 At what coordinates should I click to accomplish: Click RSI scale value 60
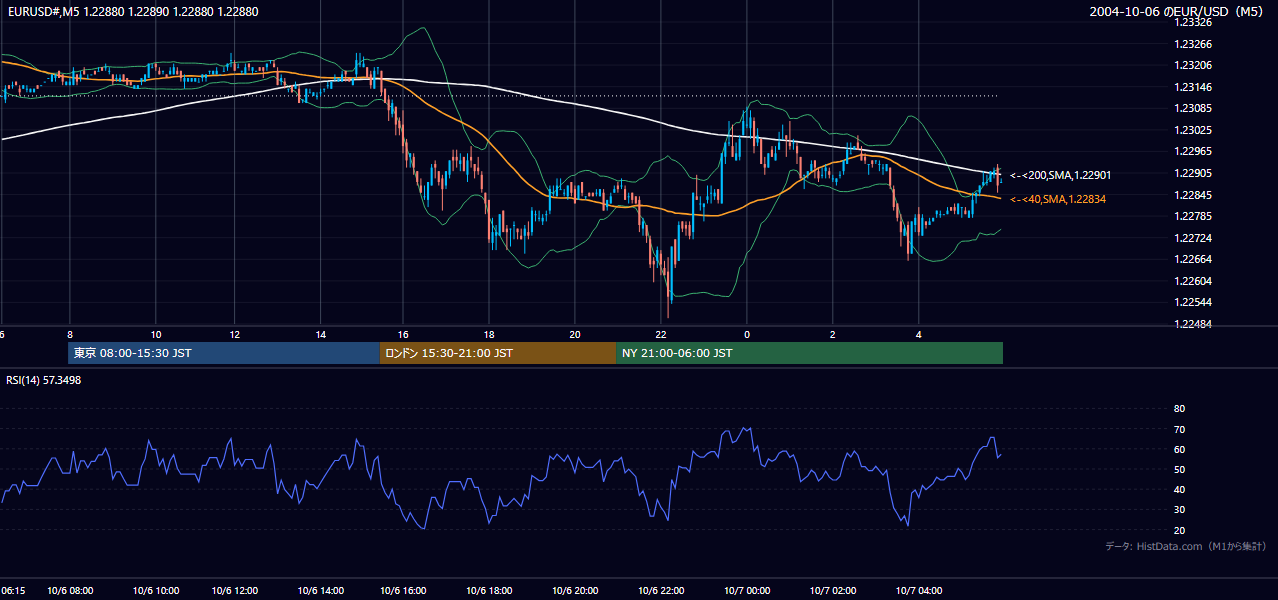[x=1179, y=449]
